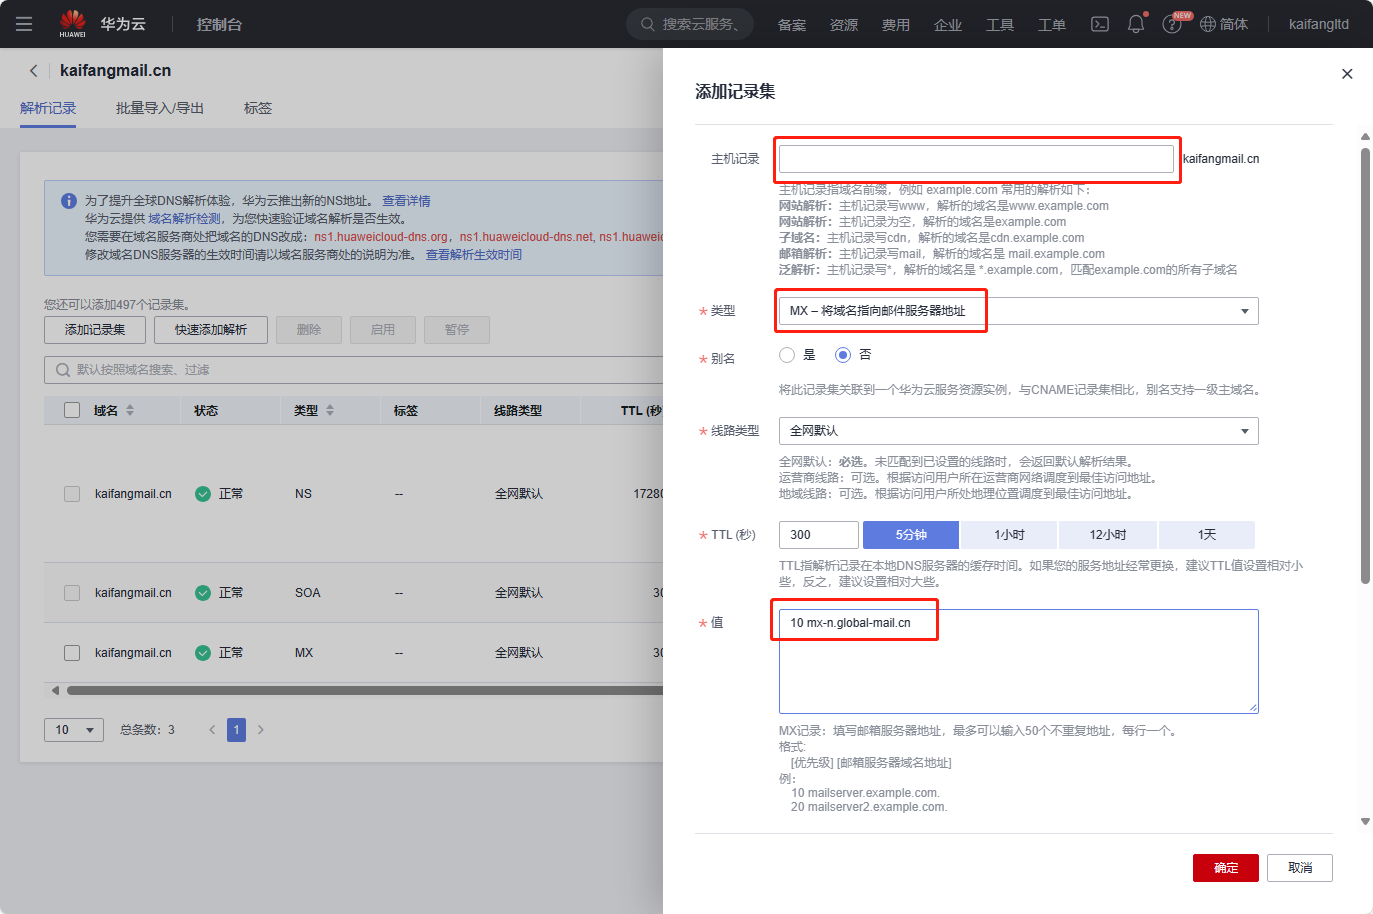Switch to the 解析记录 tab

48,108
